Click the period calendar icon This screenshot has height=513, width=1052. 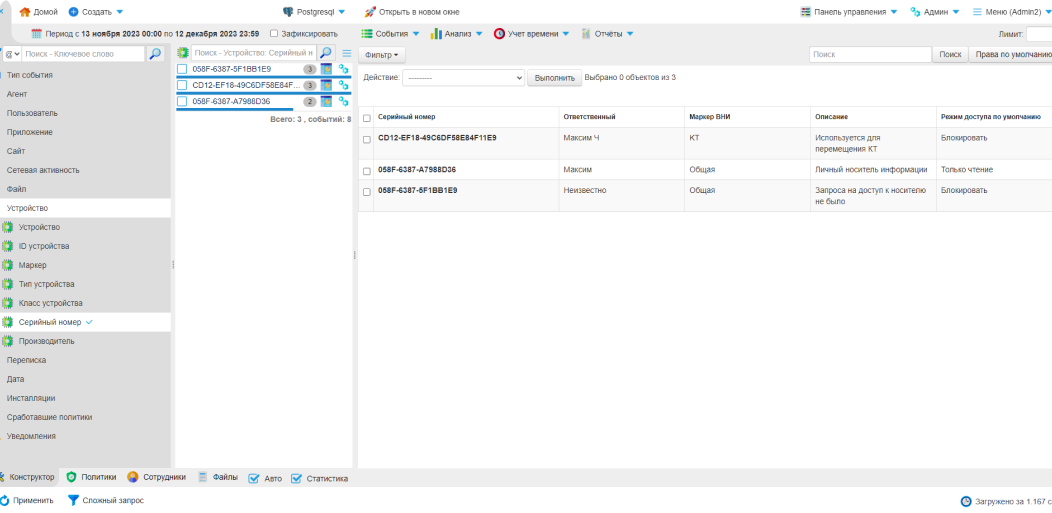pos(37,34)
